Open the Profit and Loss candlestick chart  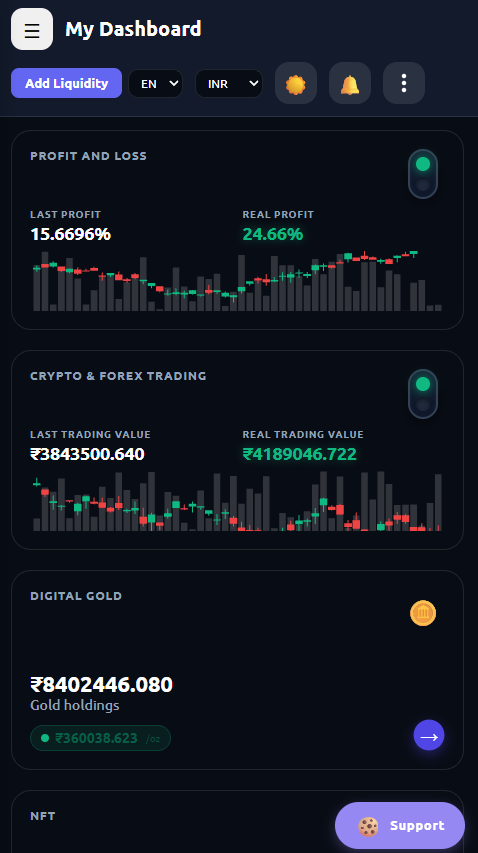238,281
